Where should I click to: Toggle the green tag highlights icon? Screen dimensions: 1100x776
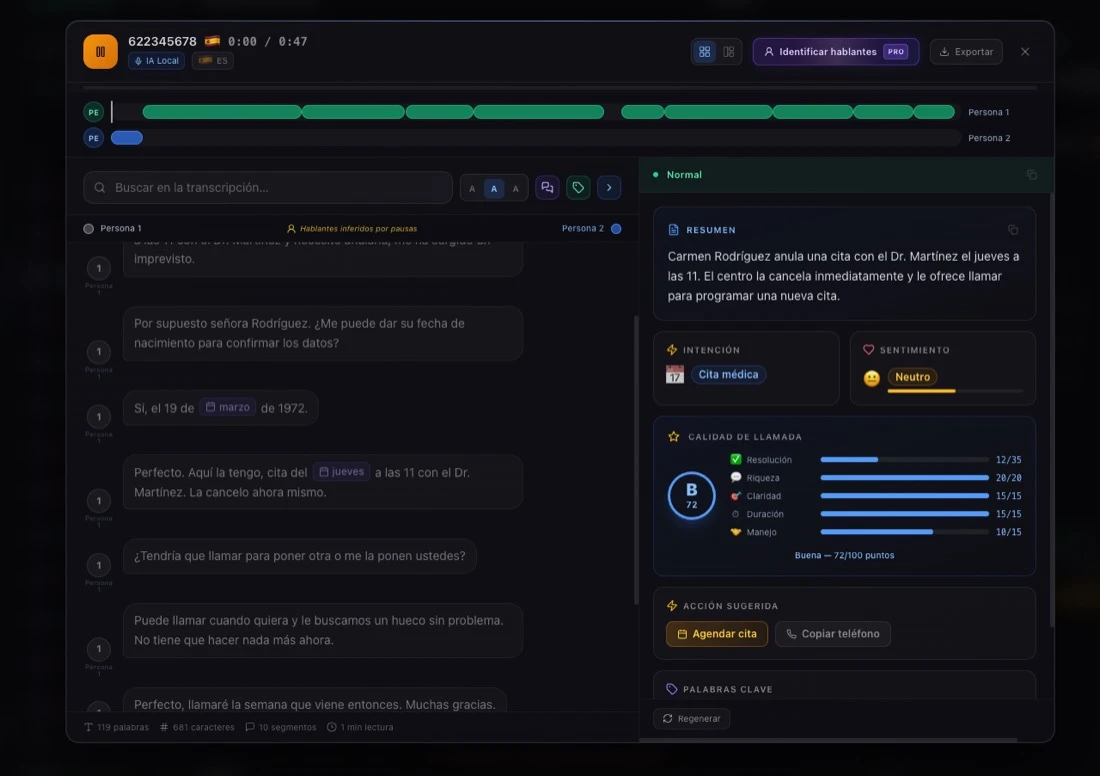(578, 188)
